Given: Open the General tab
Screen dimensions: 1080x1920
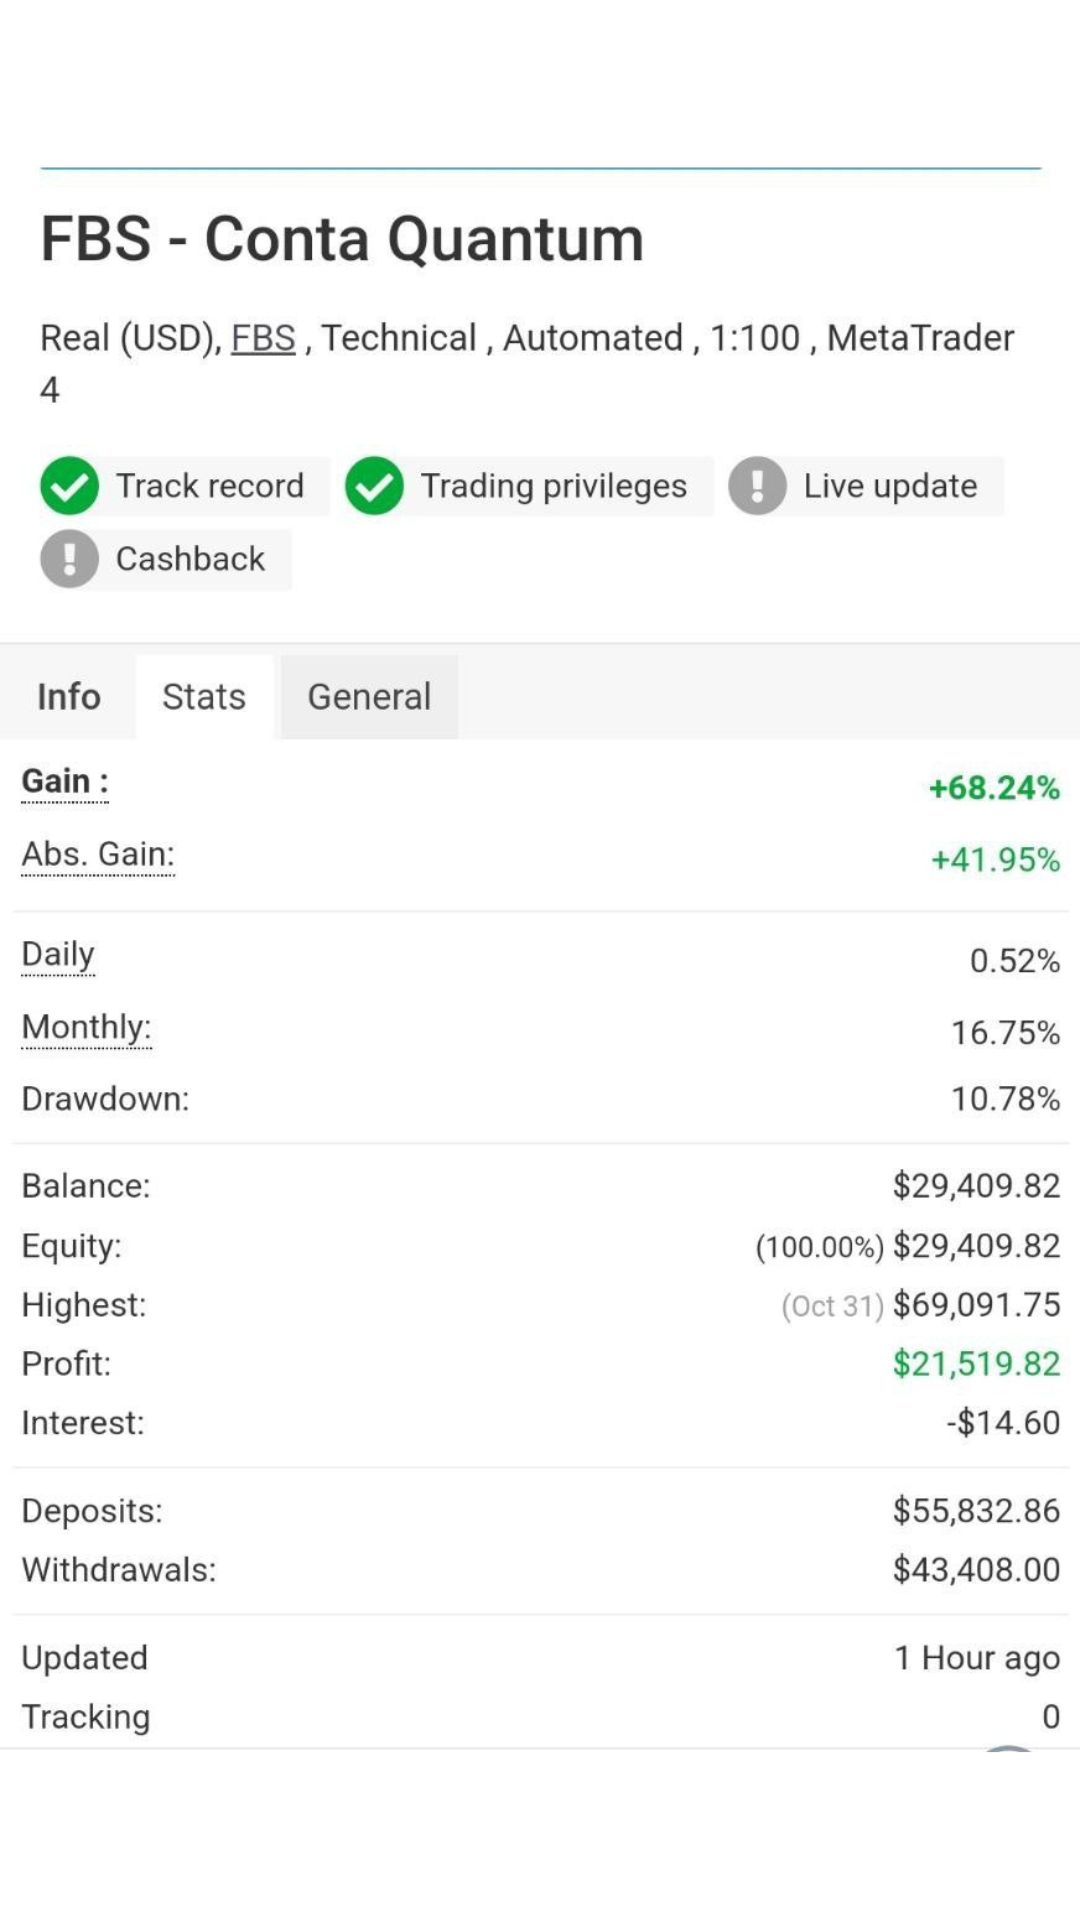Looking at the screenshot, I should 369,696.
